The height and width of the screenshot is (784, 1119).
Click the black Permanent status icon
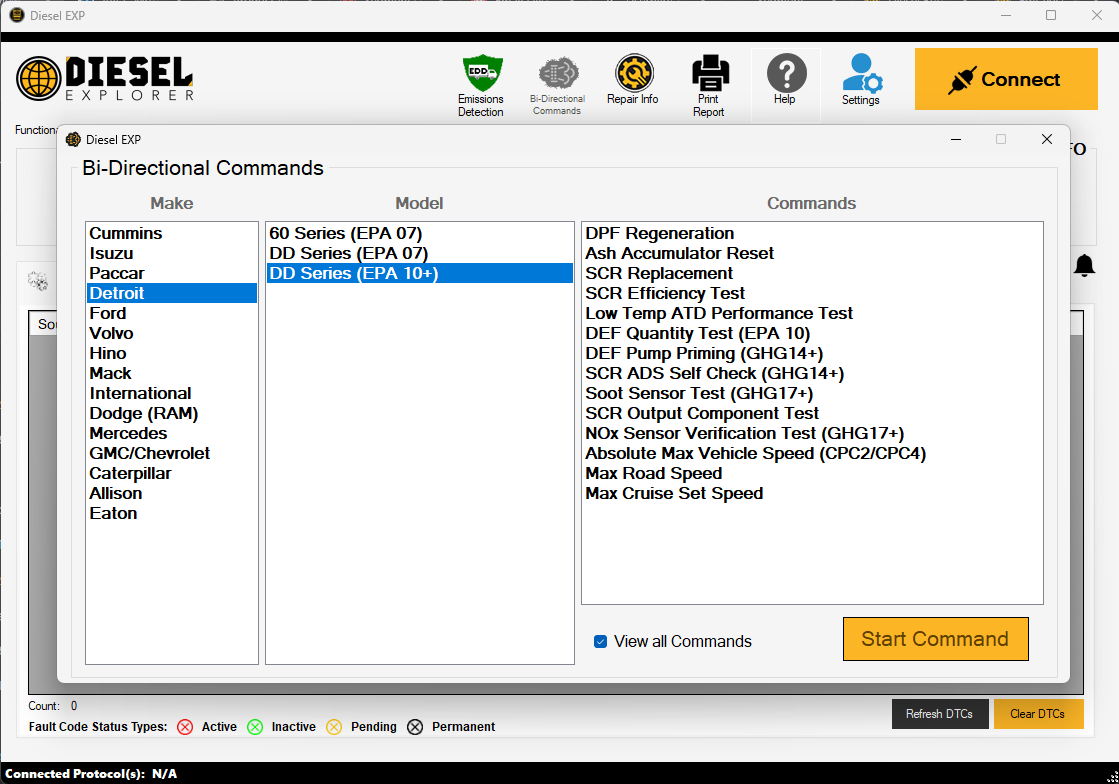(415, 727)
